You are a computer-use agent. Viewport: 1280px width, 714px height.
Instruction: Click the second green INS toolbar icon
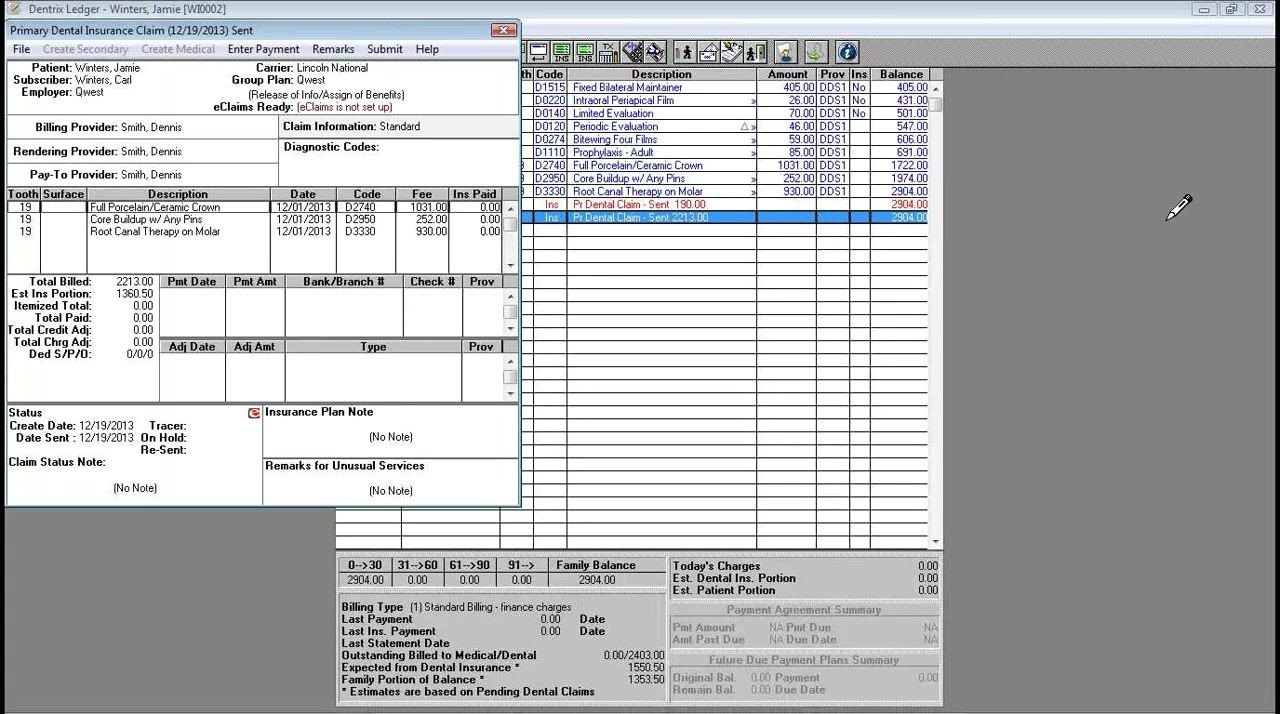[x=585, y=52]
